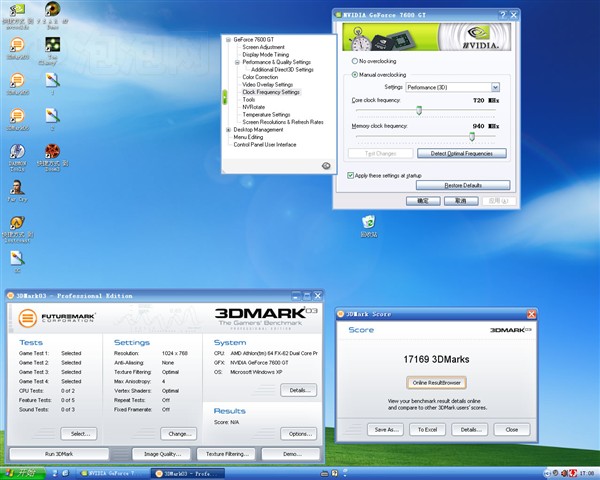Click Detect Optimal Frequencies button
The height and width of the screenshot is (480, 600).
(461, 153)
